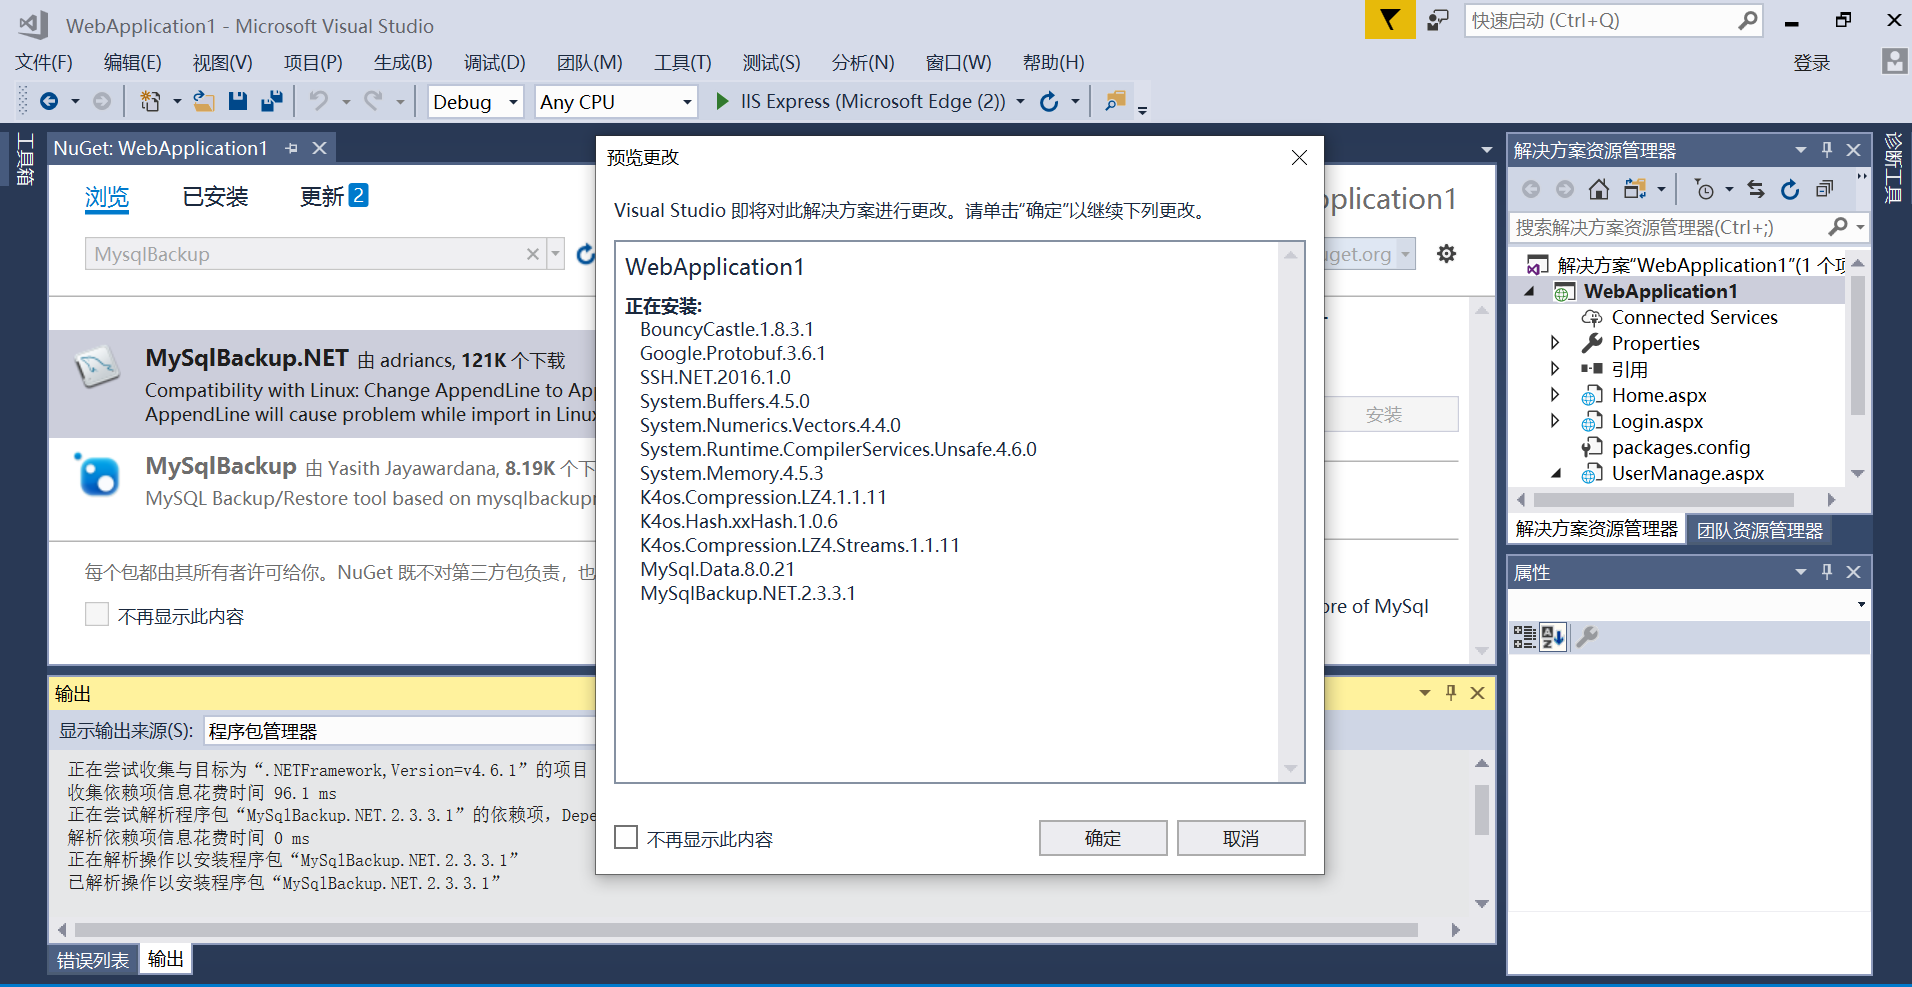Screen dimensions: 1912x987
Task: Tick 不再显示此内容 checkbox in NuGet page
Action: click(x=97, y=614)
